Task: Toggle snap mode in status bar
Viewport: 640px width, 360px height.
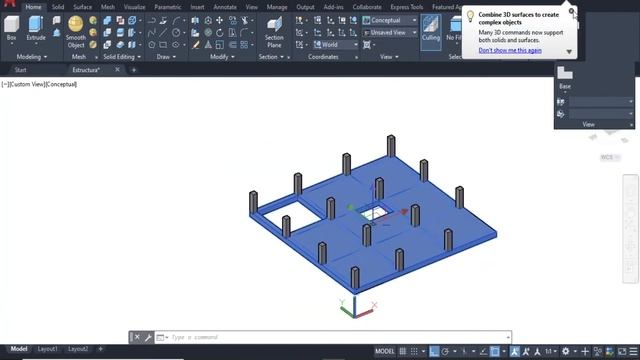Action: tap(414, 351)
